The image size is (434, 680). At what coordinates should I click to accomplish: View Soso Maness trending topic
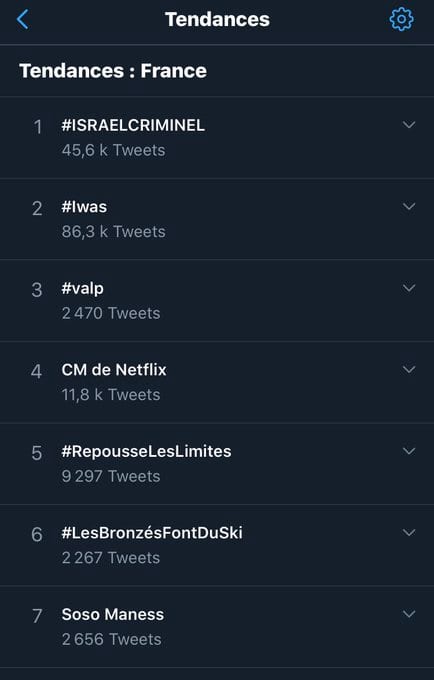coord(113,615)
